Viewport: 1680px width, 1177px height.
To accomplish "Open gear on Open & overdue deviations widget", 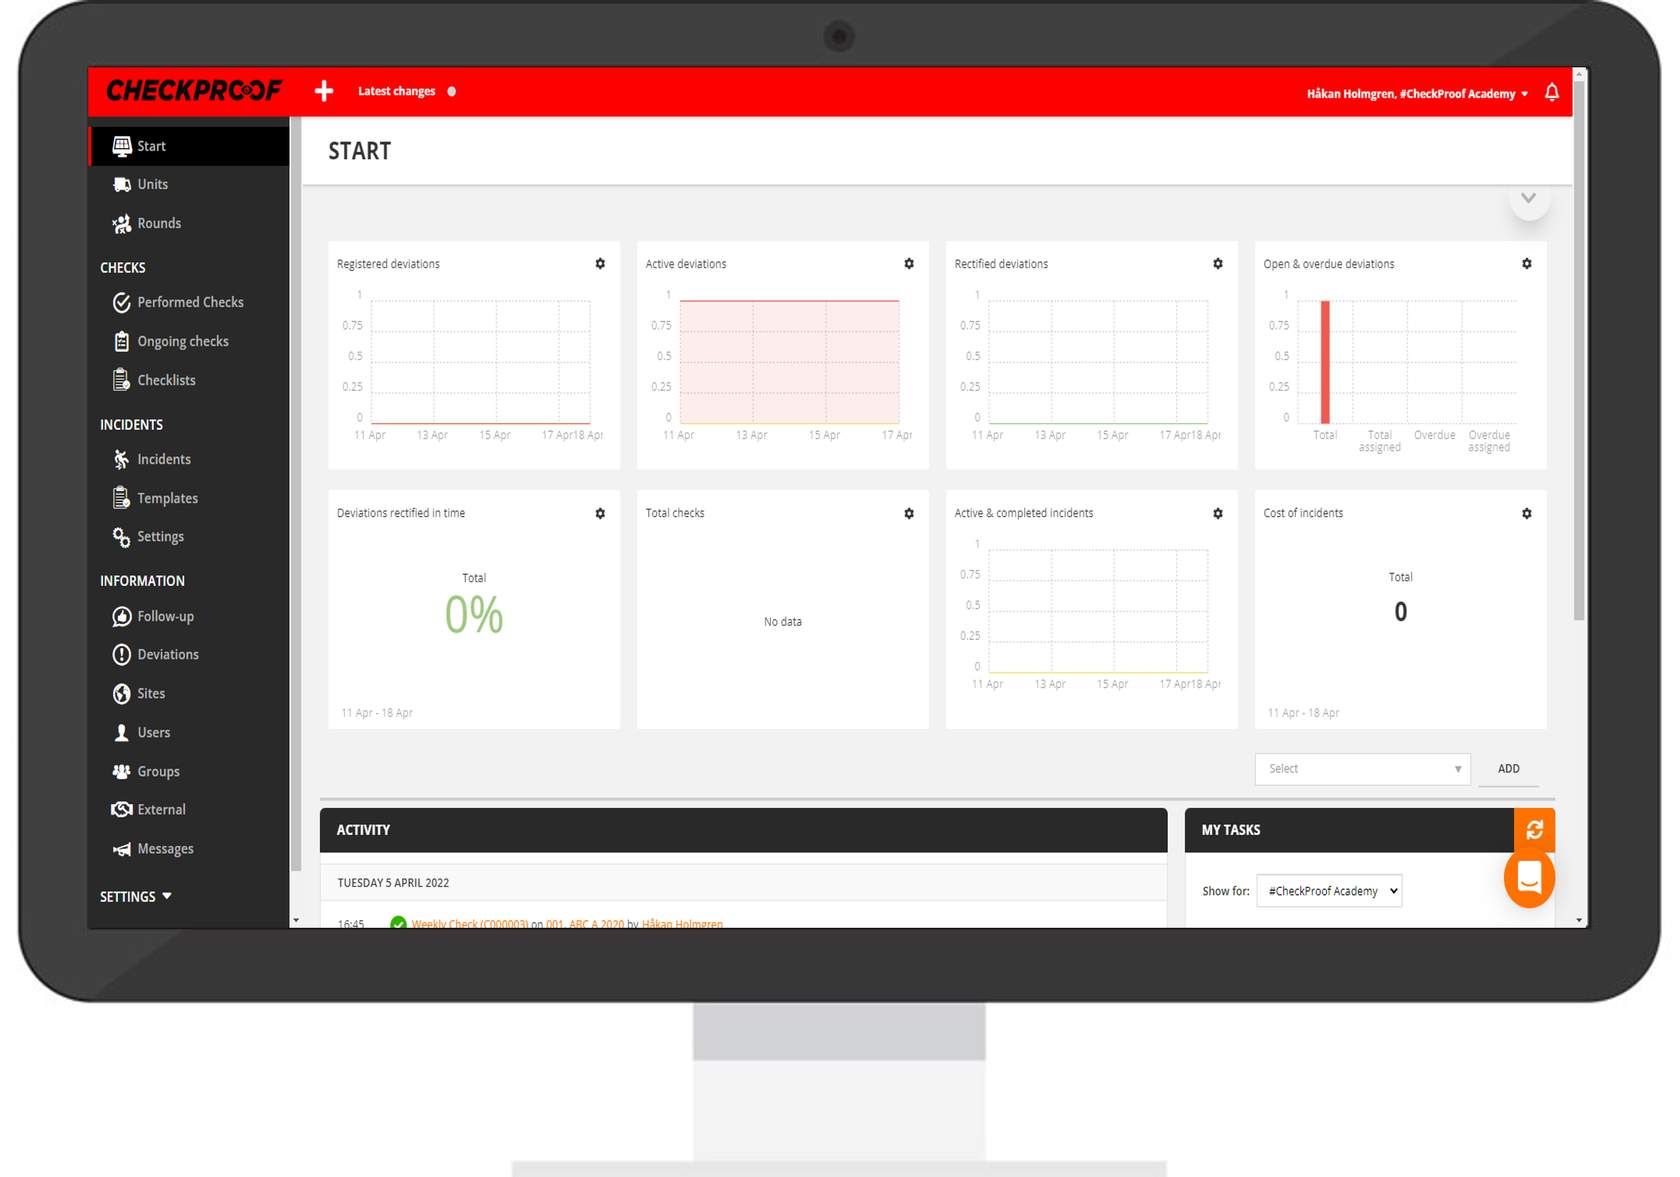I will [1526, 264].
